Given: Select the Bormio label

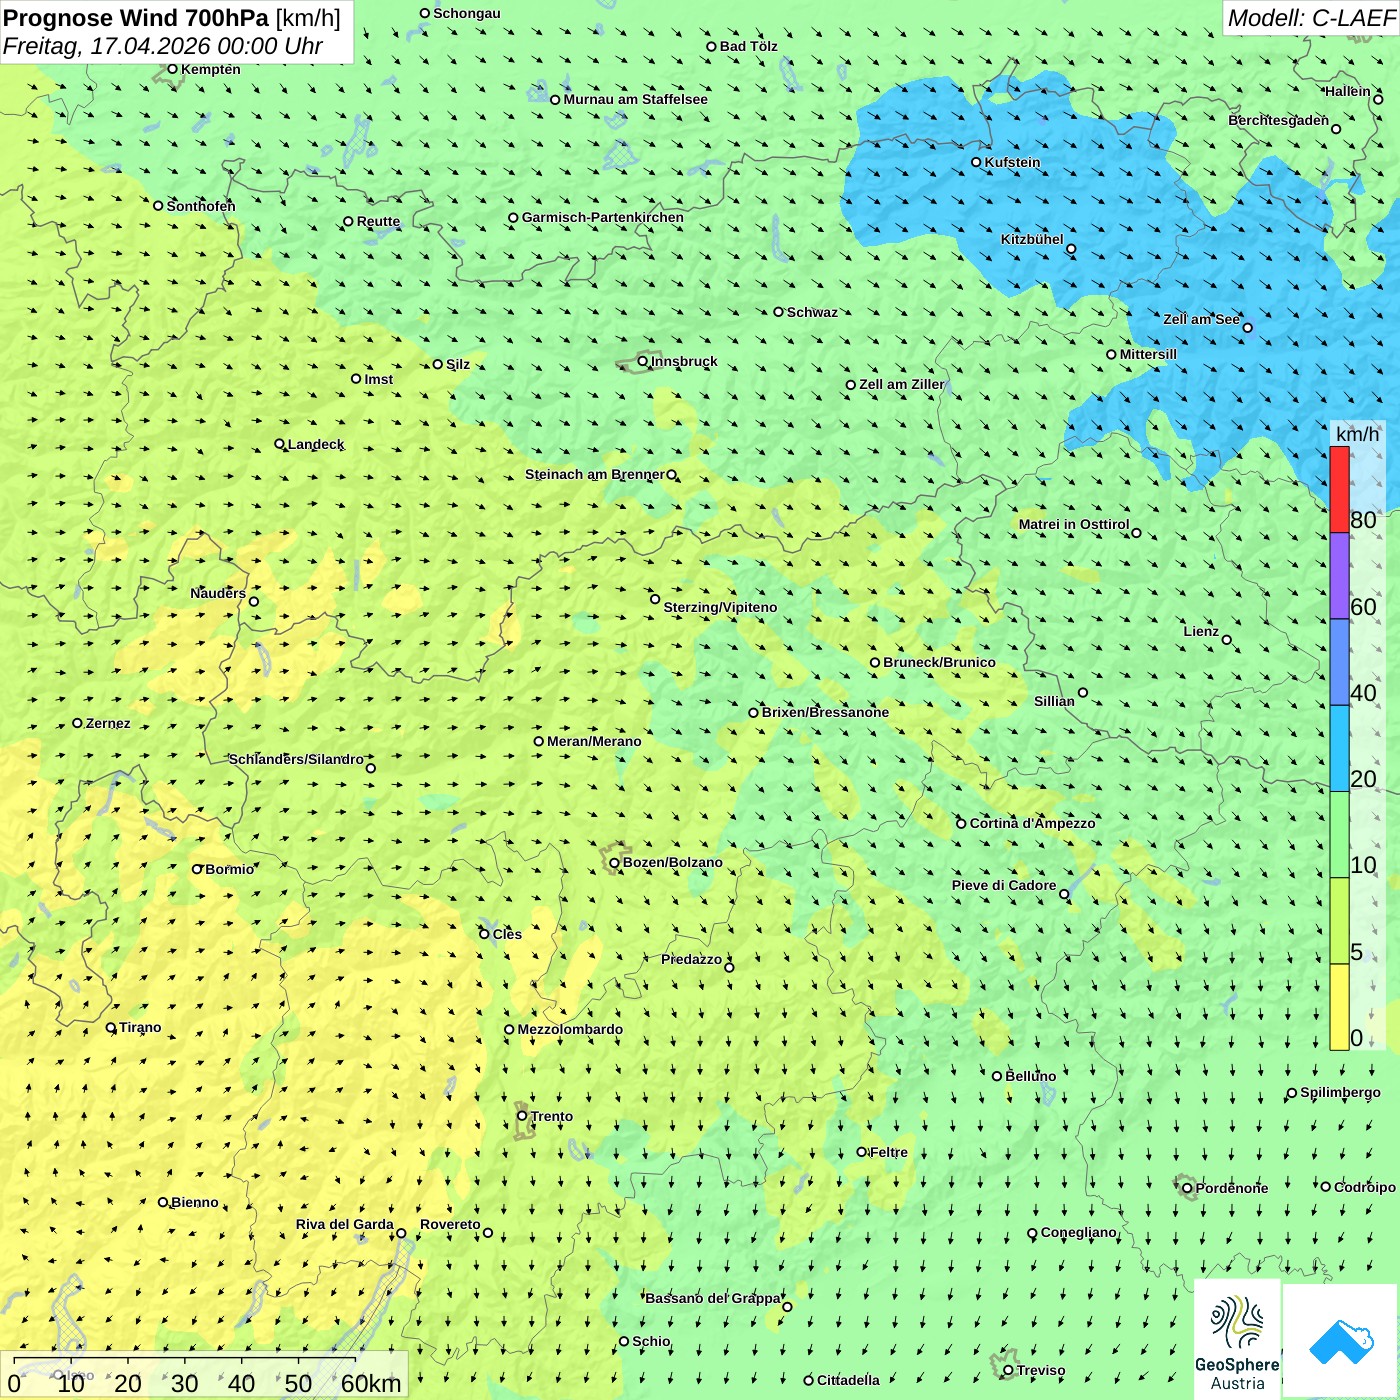Looking at the screenshot, I should [229, 869].
